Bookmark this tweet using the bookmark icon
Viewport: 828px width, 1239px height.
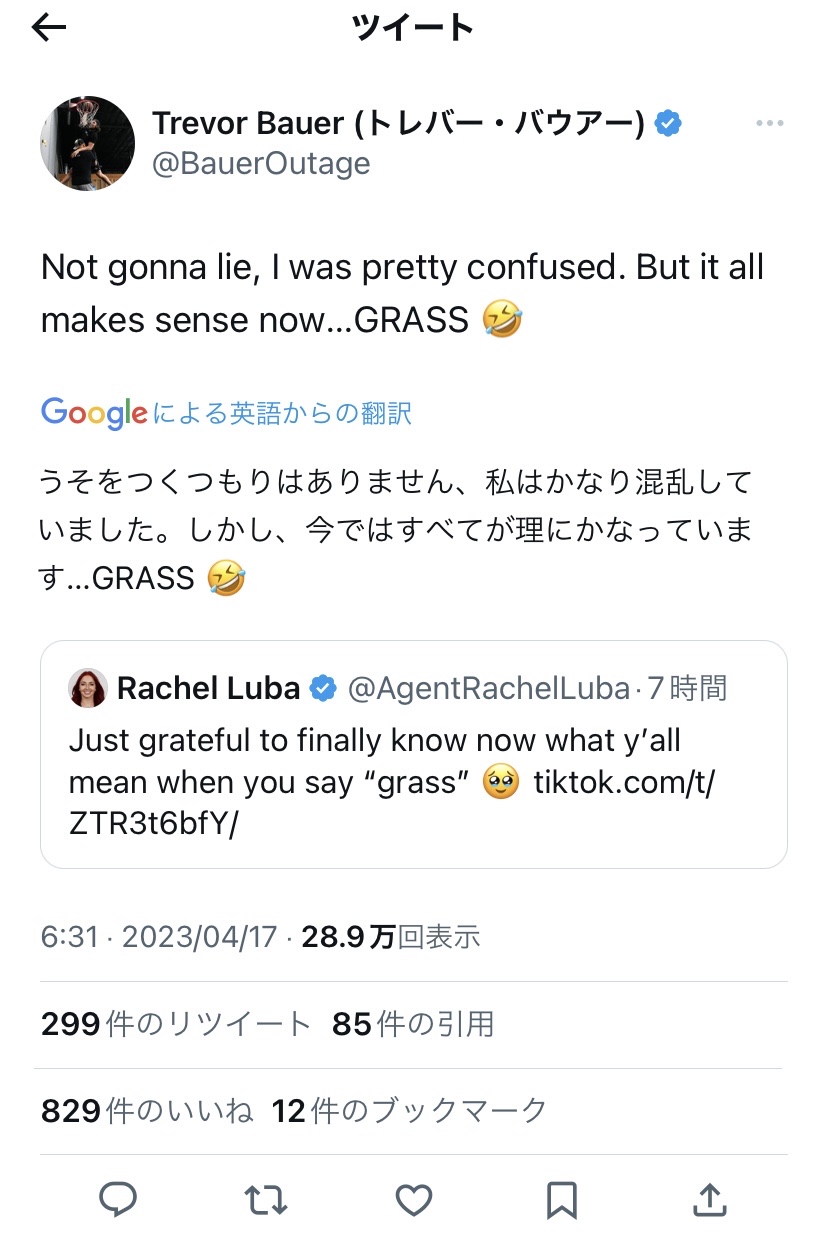click(561, 1198)
